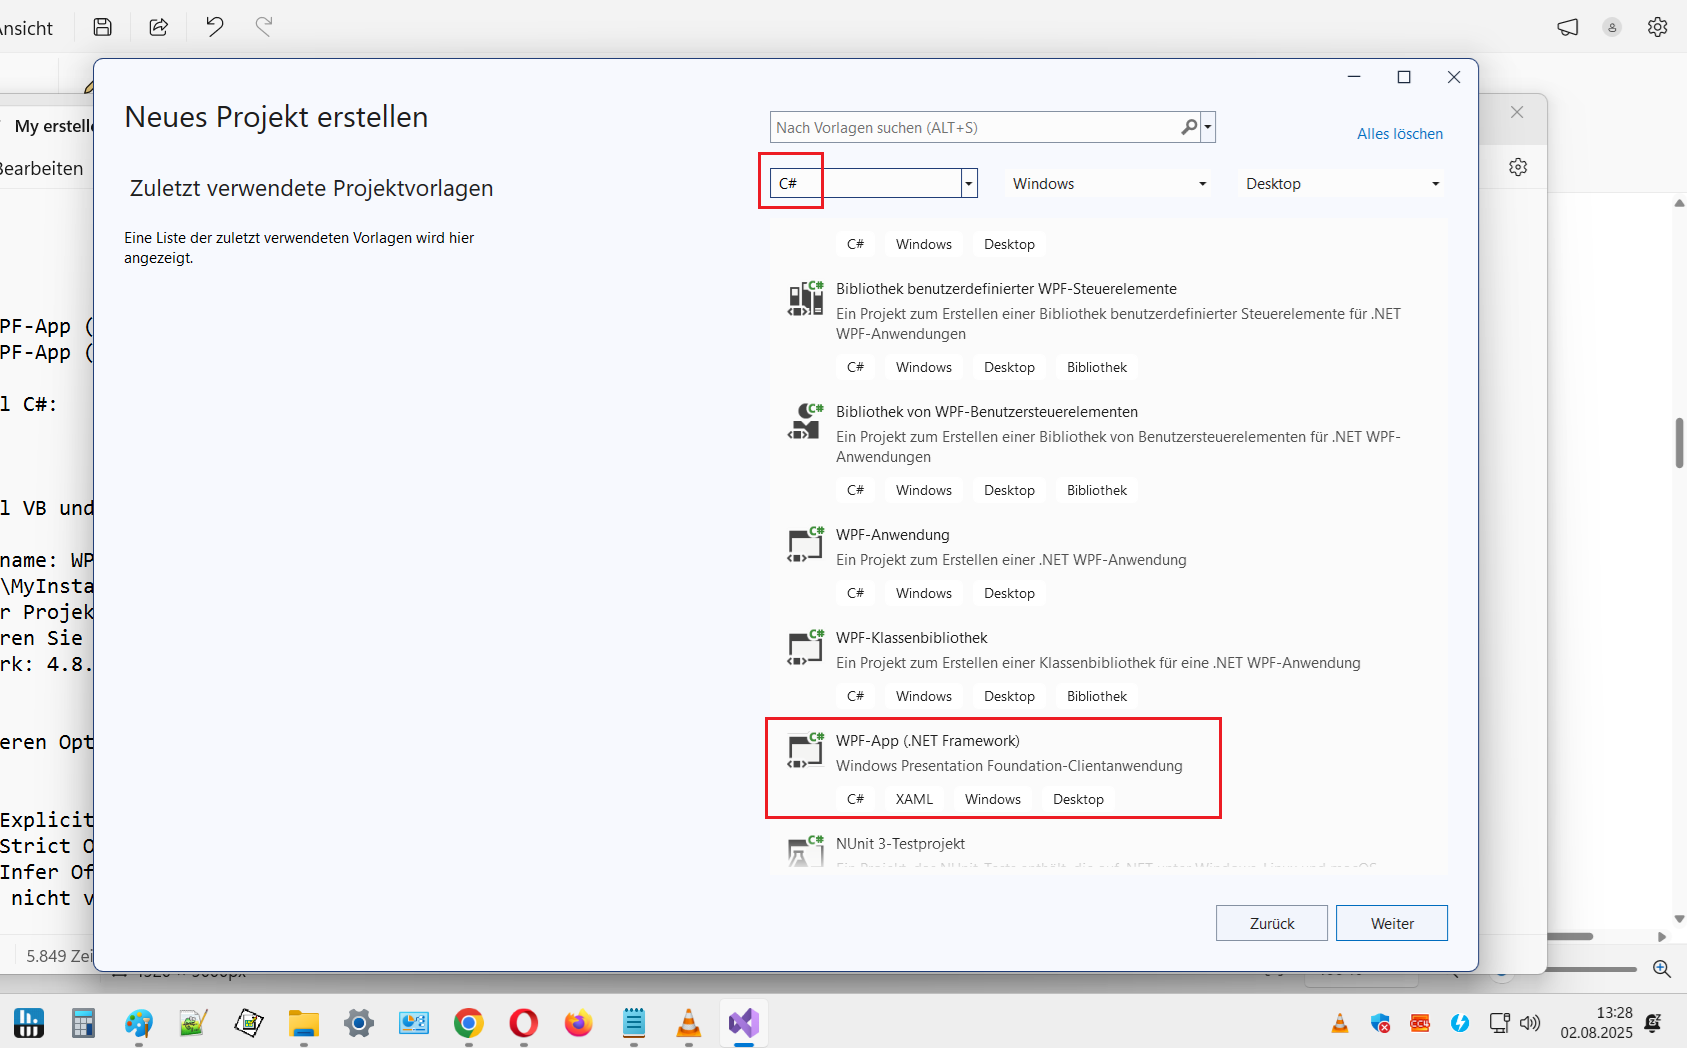1687x1048 pixels.
Task: Select the WPF-Klassenbibliothek template title
Action: 911,638
